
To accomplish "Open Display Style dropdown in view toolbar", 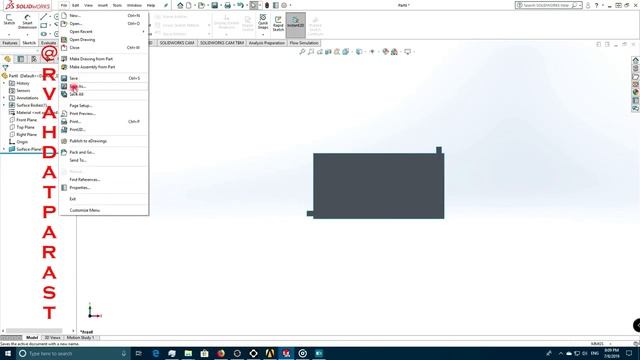I will (x=360, y=52).
